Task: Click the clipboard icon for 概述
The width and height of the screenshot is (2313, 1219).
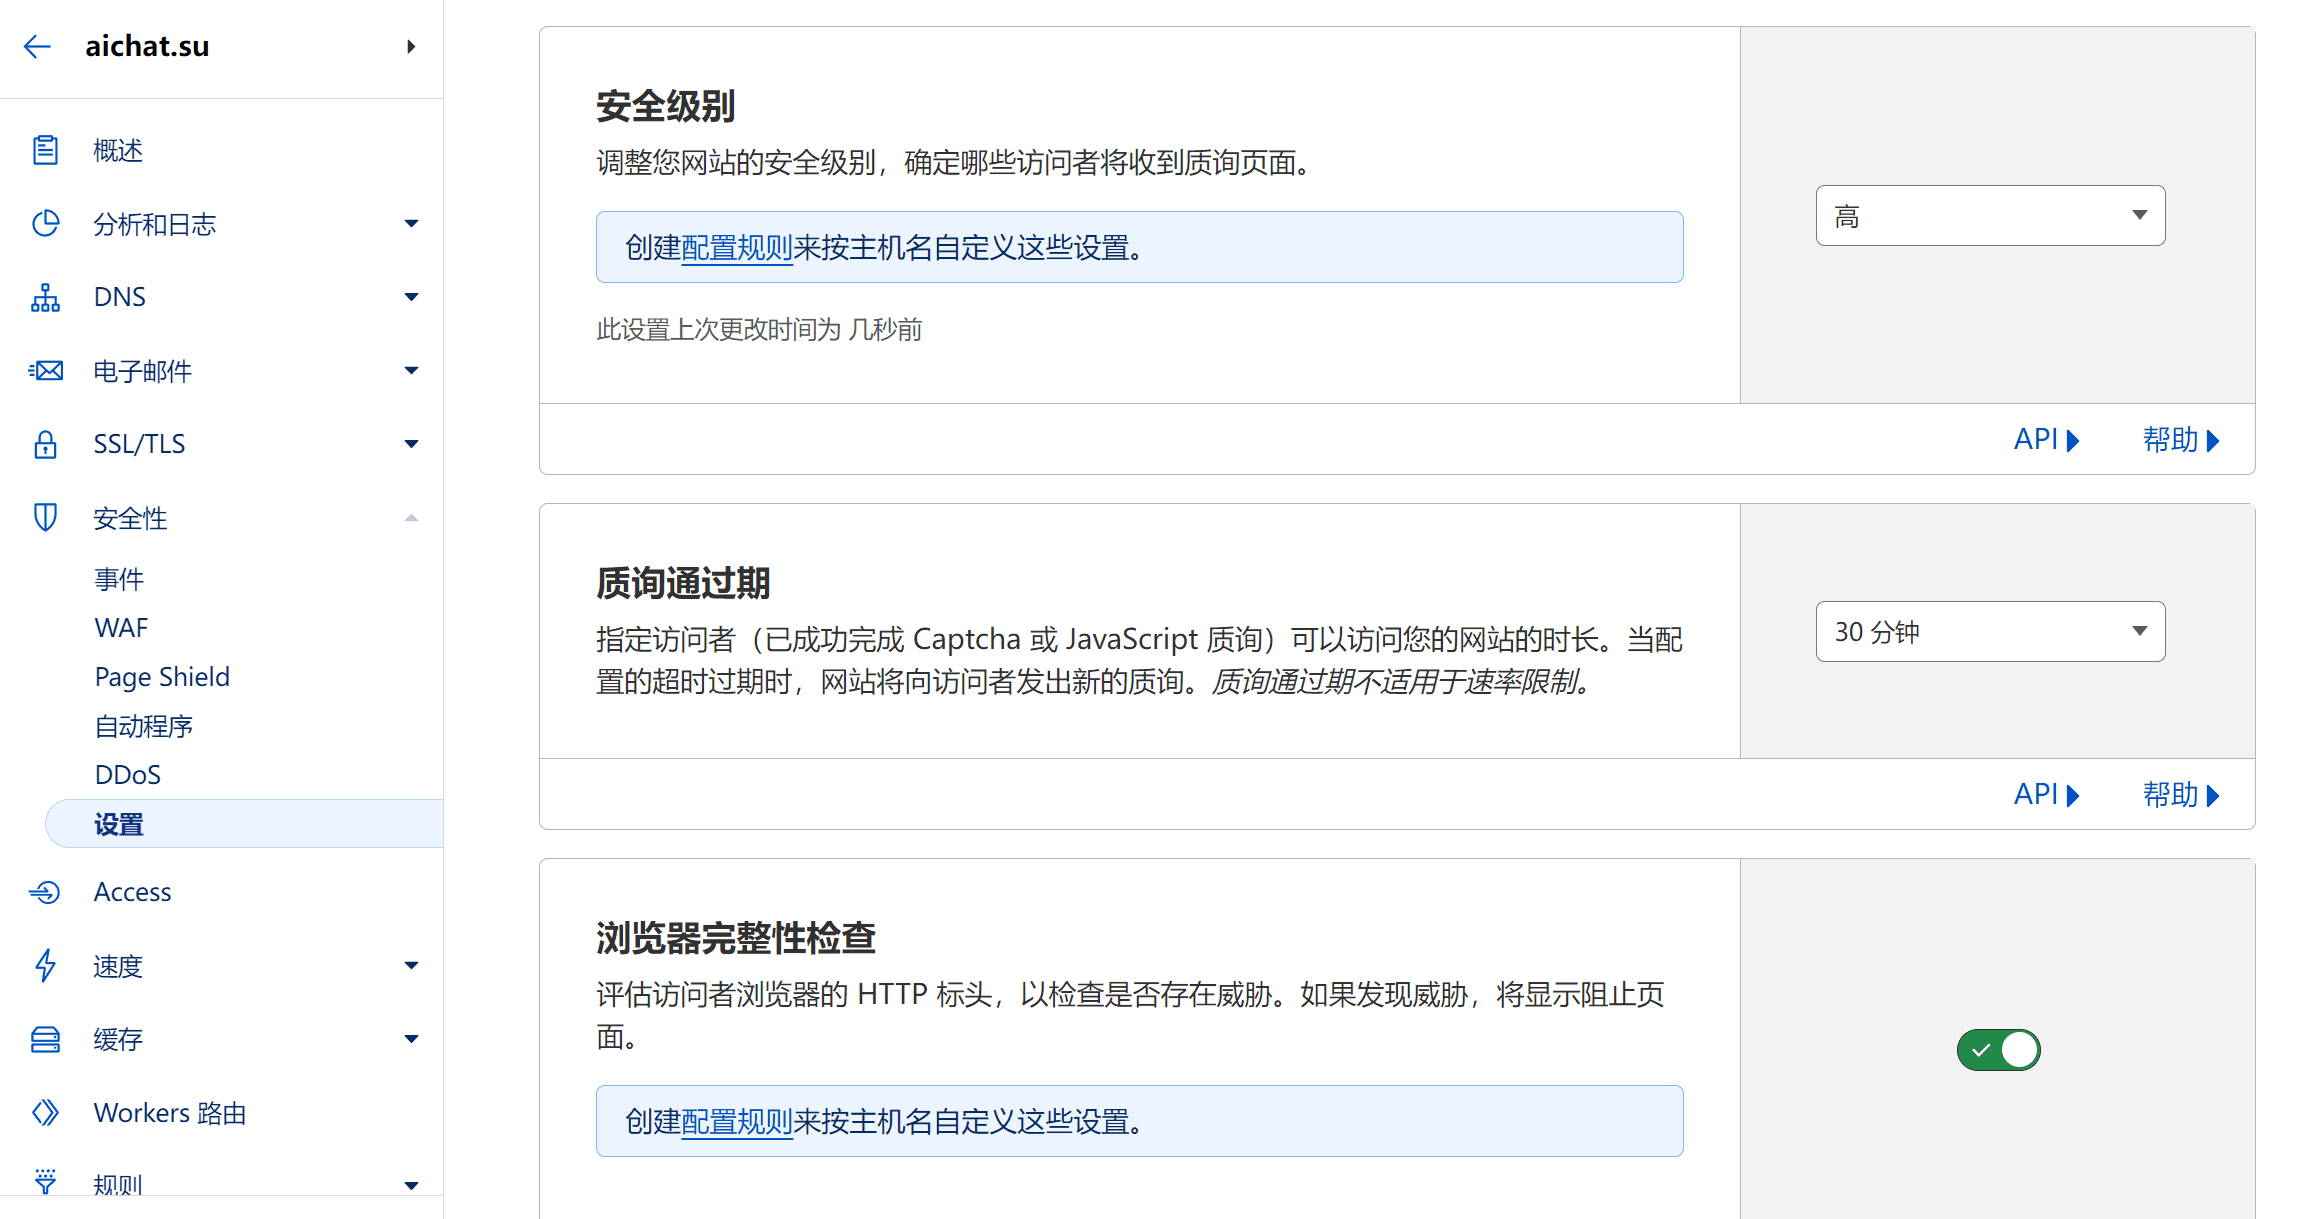Action: [45, 150]
